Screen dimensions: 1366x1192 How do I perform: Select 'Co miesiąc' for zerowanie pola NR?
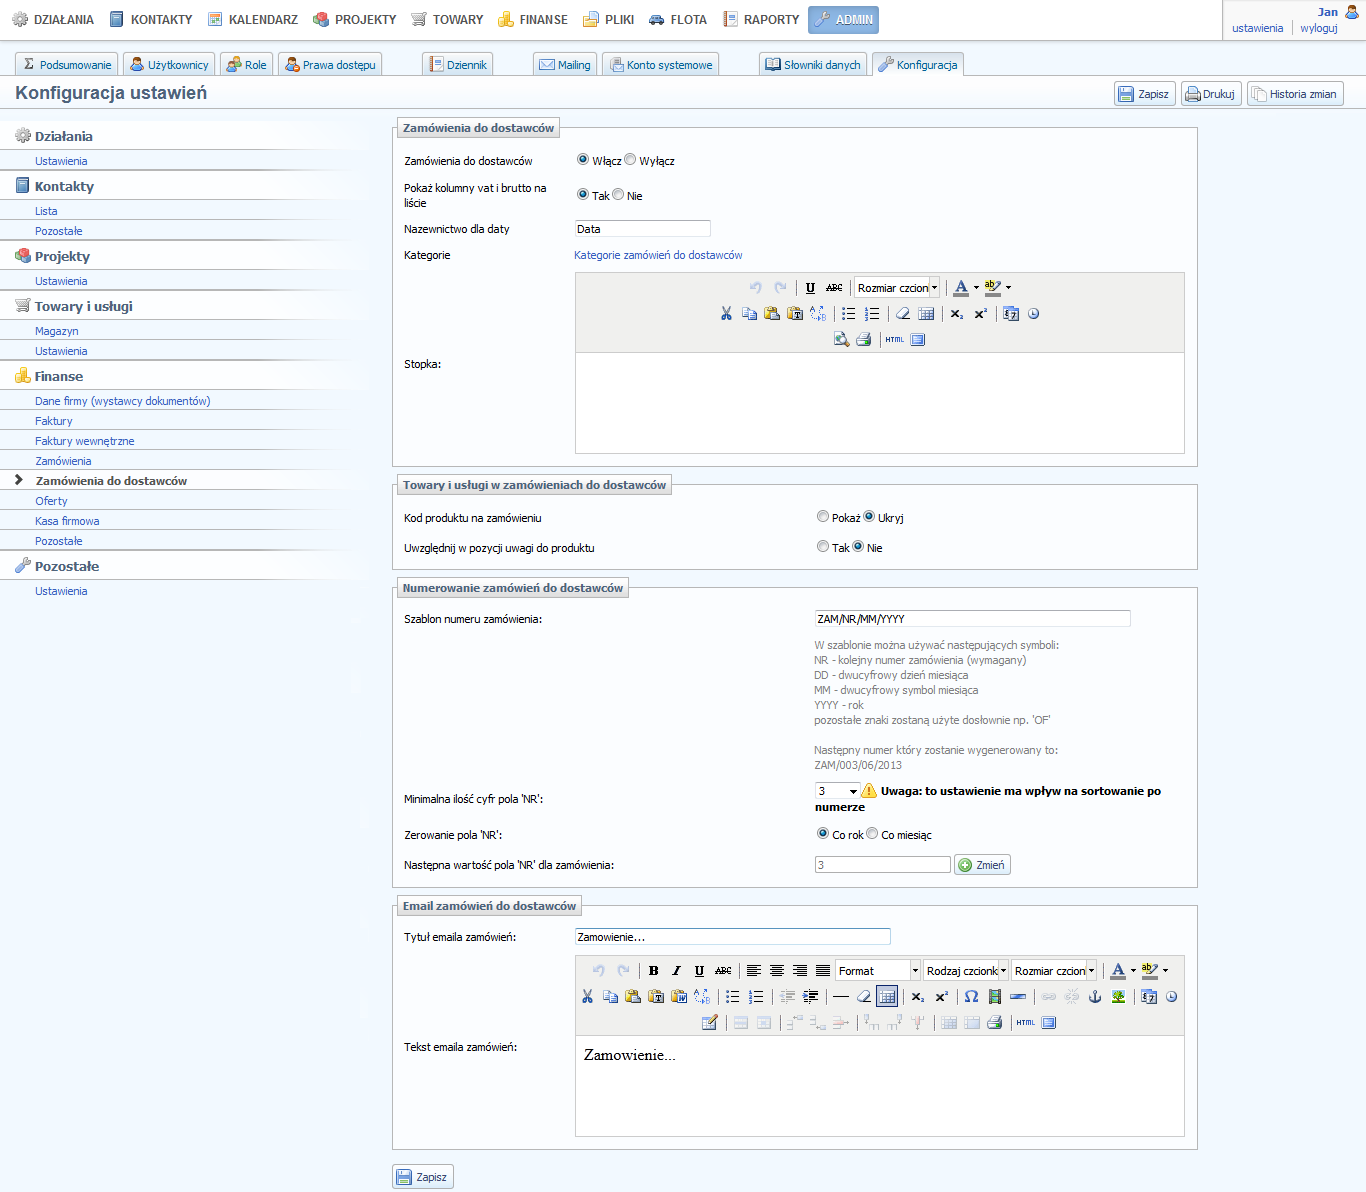pyautogui.click(x=872, y=834)
